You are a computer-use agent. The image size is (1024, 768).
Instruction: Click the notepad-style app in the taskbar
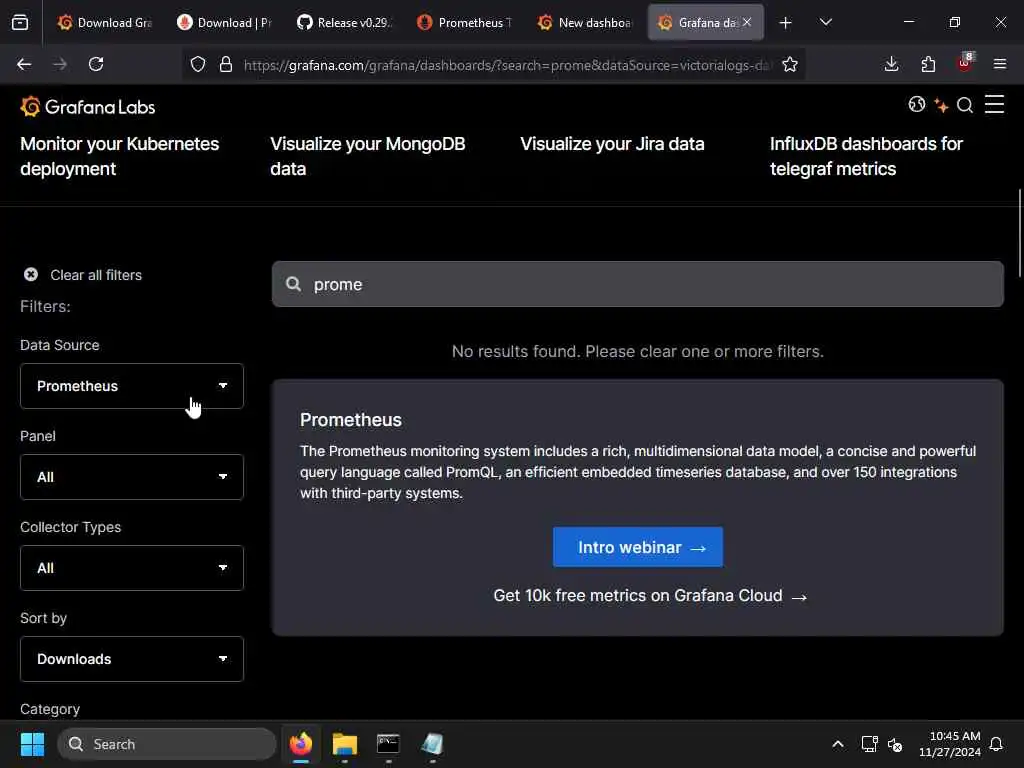click(432, 744)
